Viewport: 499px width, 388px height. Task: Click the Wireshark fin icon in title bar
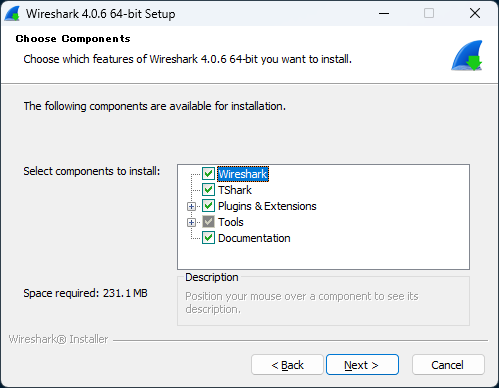coord(12,14)
